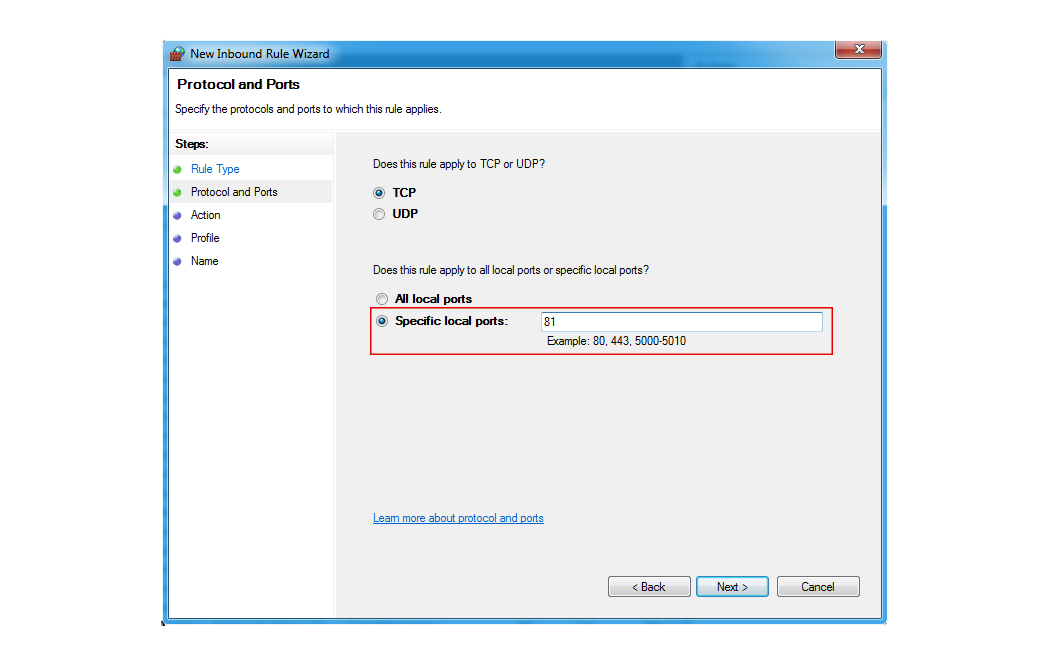Image resolution: width=1049 pixels, height=665 pixels.
Task: Click the 'Protocol and Ports' heading
Action: [238, 84]
